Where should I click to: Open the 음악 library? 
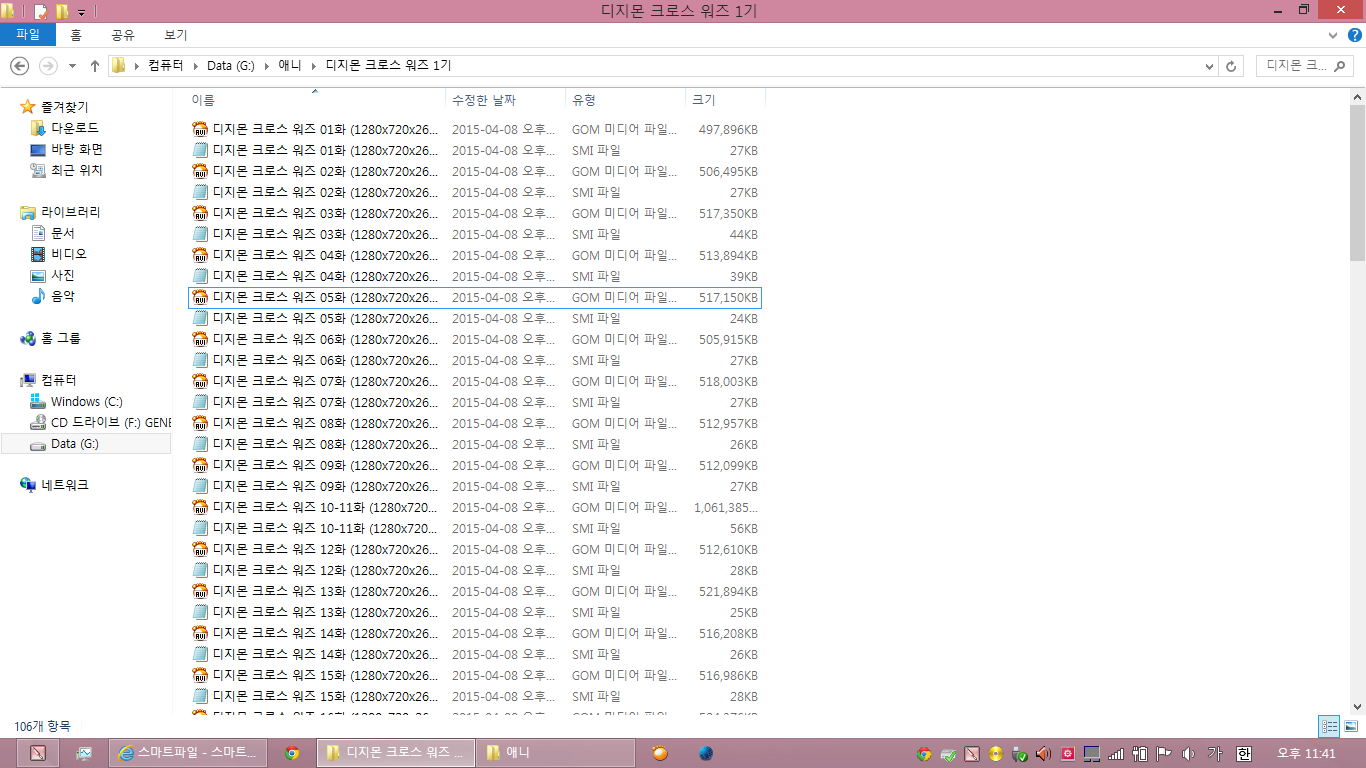point(63,296)
